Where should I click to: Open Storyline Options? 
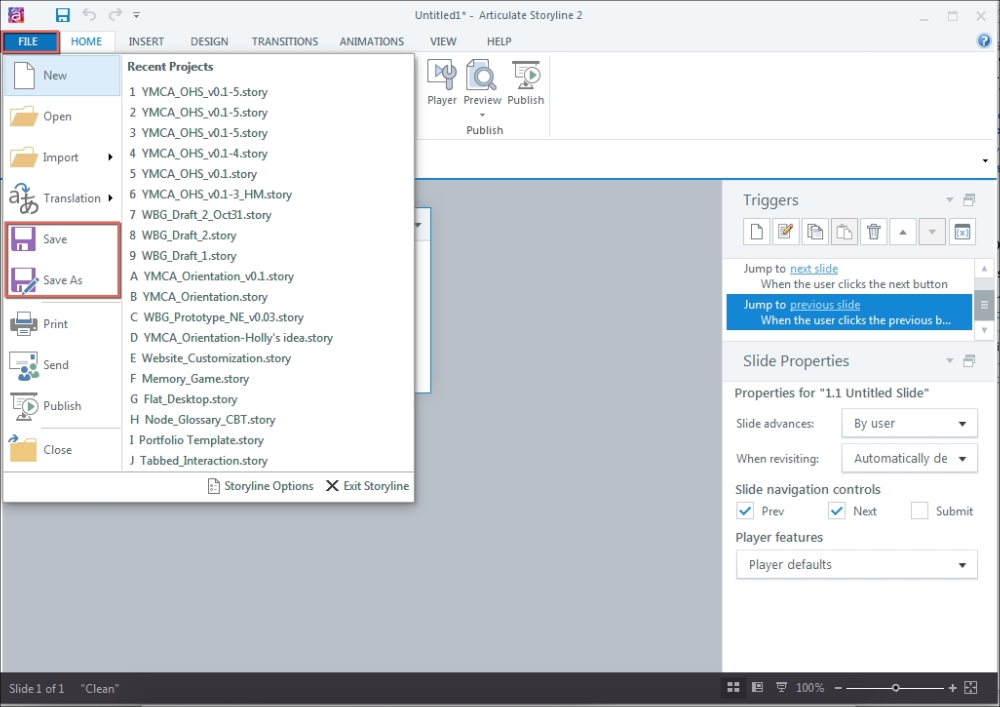click(261, 486)
